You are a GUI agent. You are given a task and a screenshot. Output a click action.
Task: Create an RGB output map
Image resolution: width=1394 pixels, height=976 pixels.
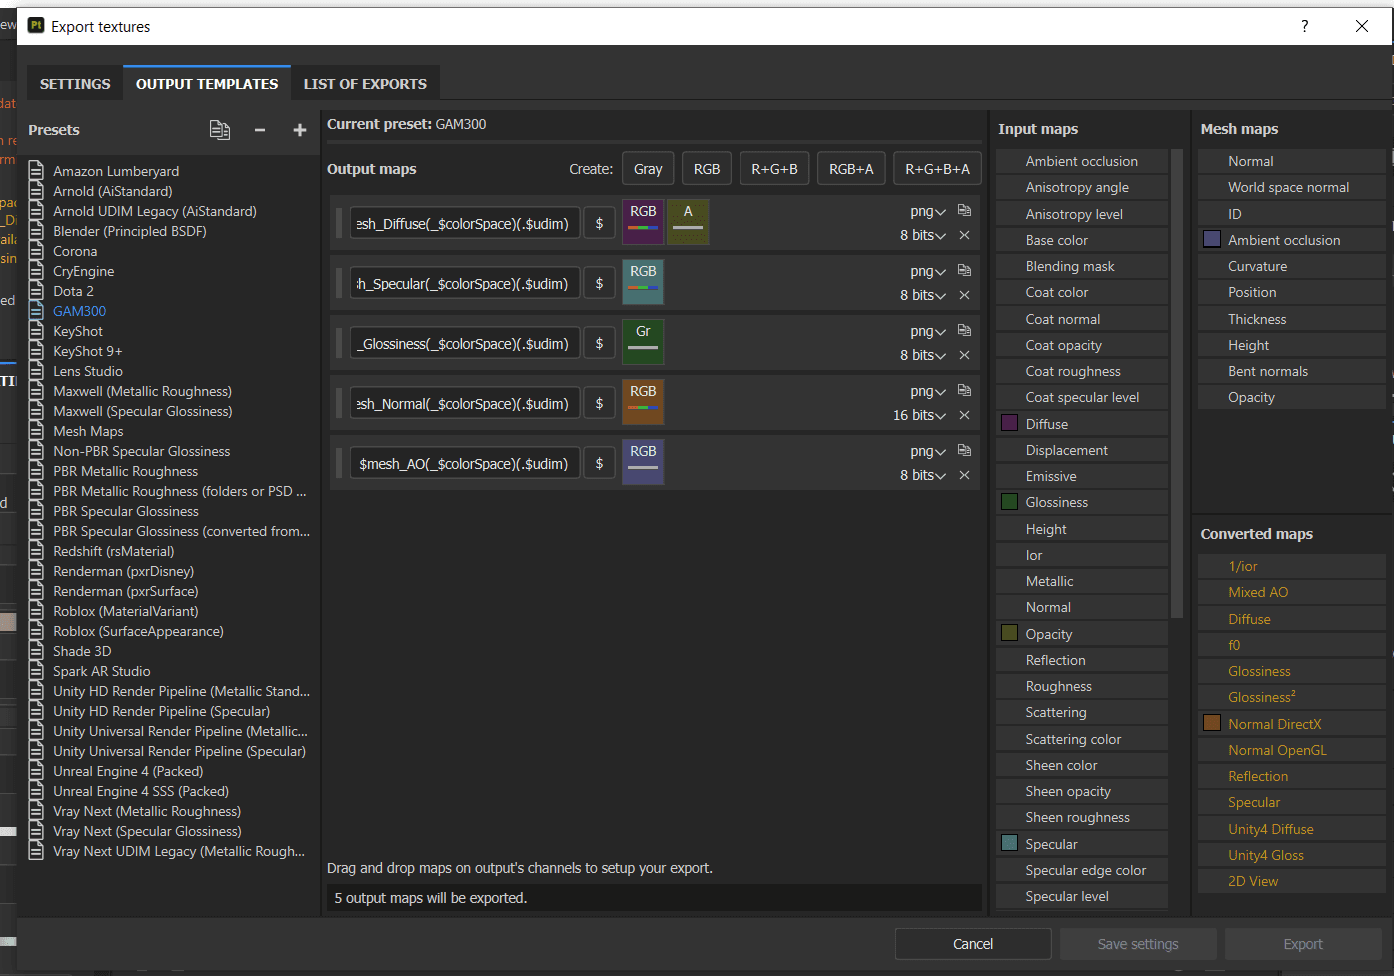tap(707, 169)
